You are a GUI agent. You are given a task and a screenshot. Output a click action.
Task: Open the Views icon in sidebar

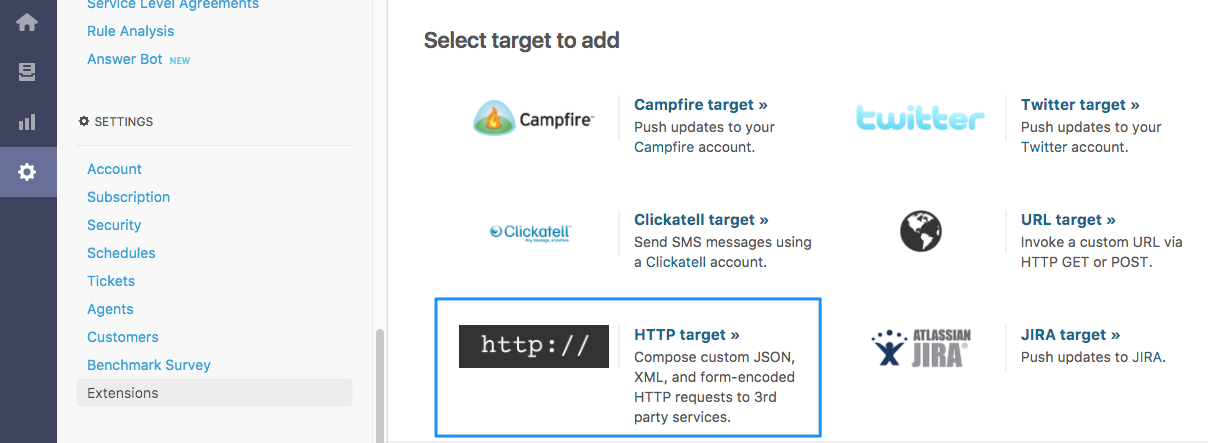(x=27, y=72)
